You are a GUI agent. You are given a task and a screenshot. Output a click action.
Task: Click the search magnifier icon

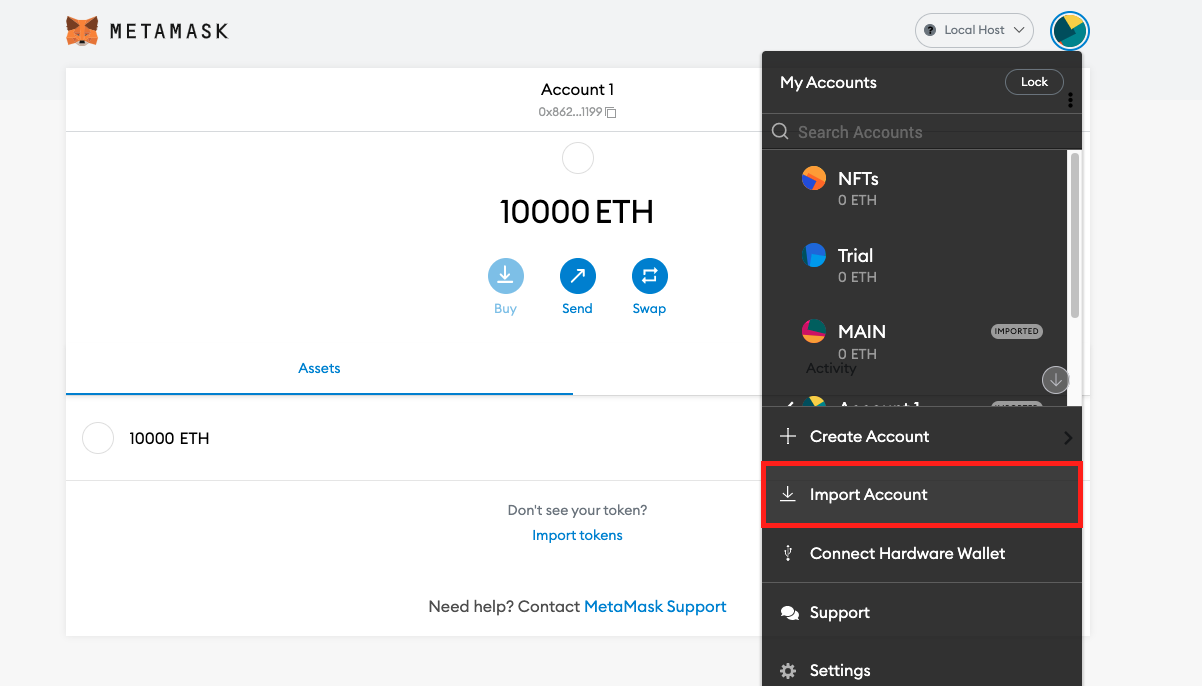pos(781,132)
